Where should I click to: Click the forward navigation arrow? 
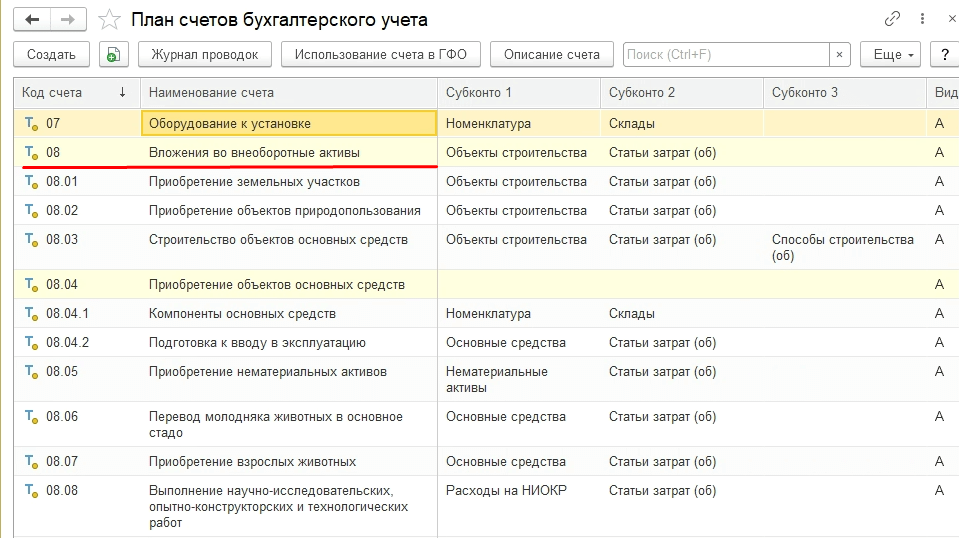tap(68, 19)
